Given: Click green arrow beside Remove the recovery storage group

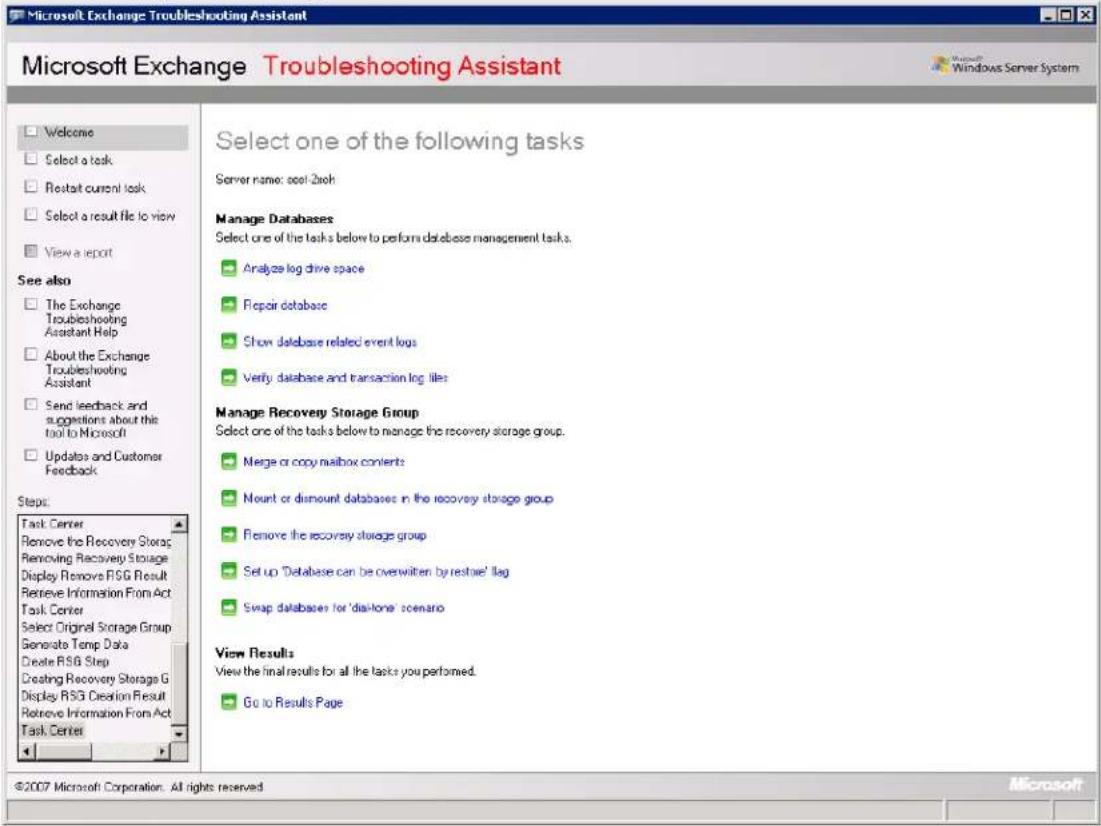Looking at the screenshot, I should 229,535.
